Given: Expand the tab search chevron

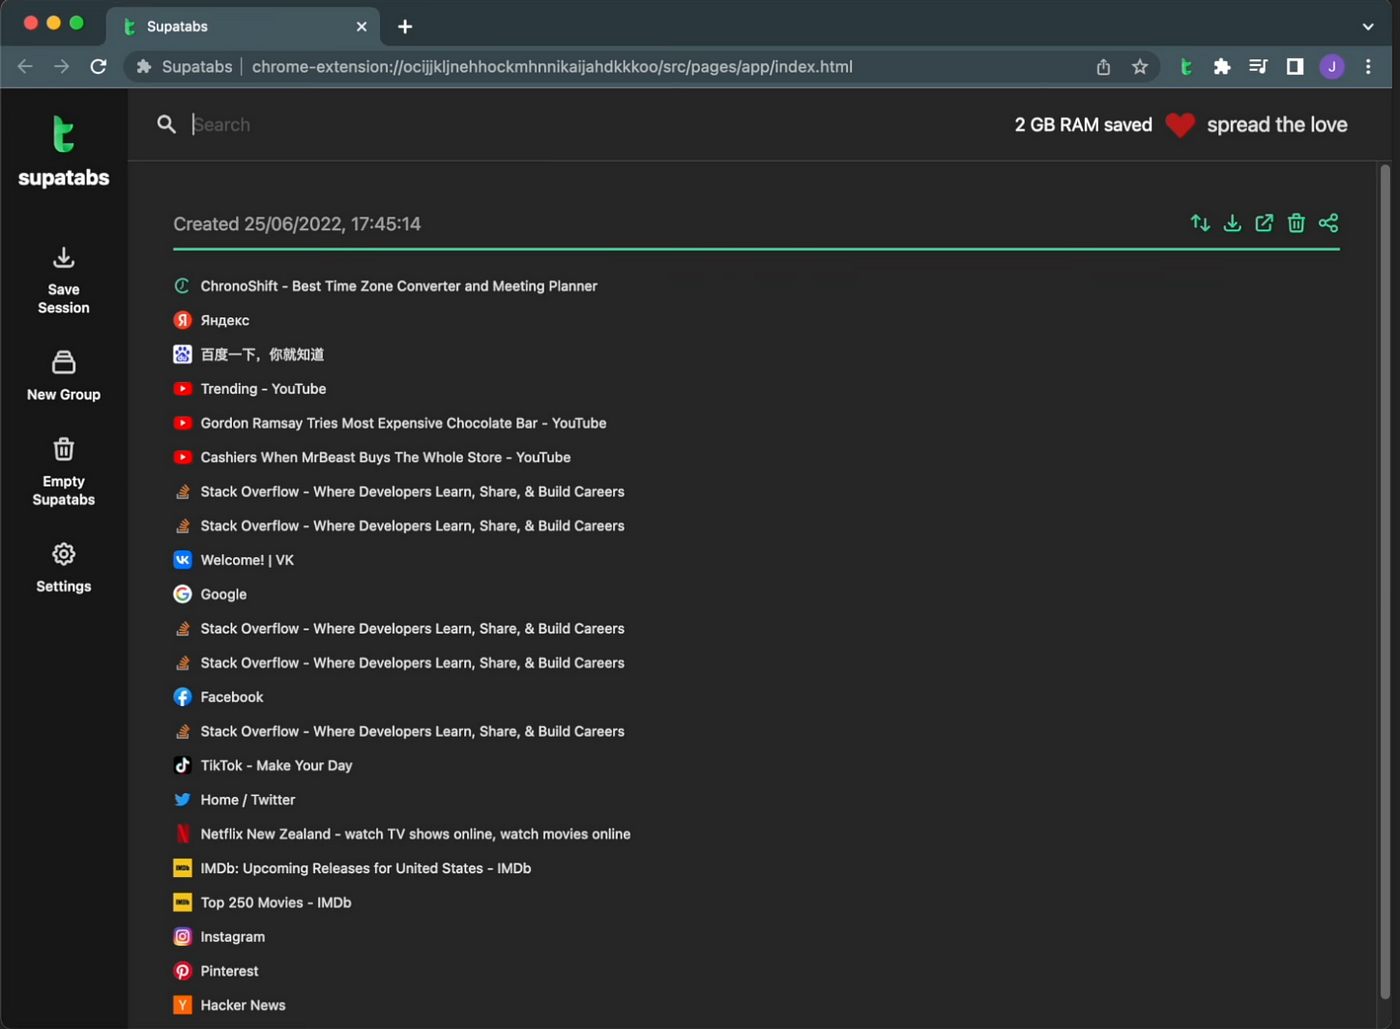Looking at the screenshot, I should (1368, 27).
